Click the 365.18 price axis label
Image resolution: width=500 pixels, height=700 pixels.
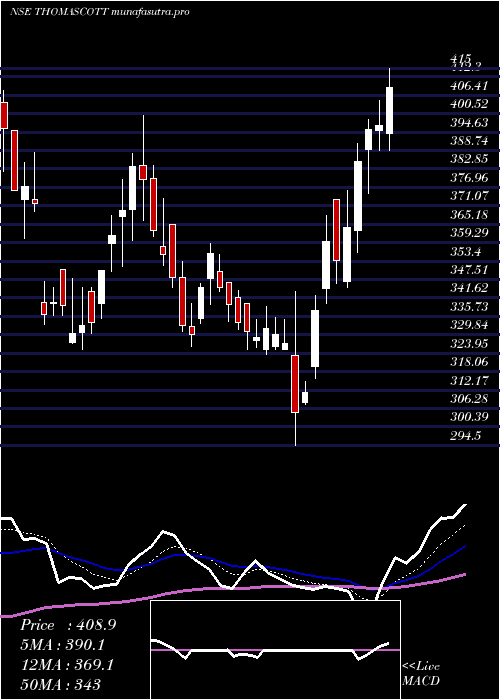point(468,215)
